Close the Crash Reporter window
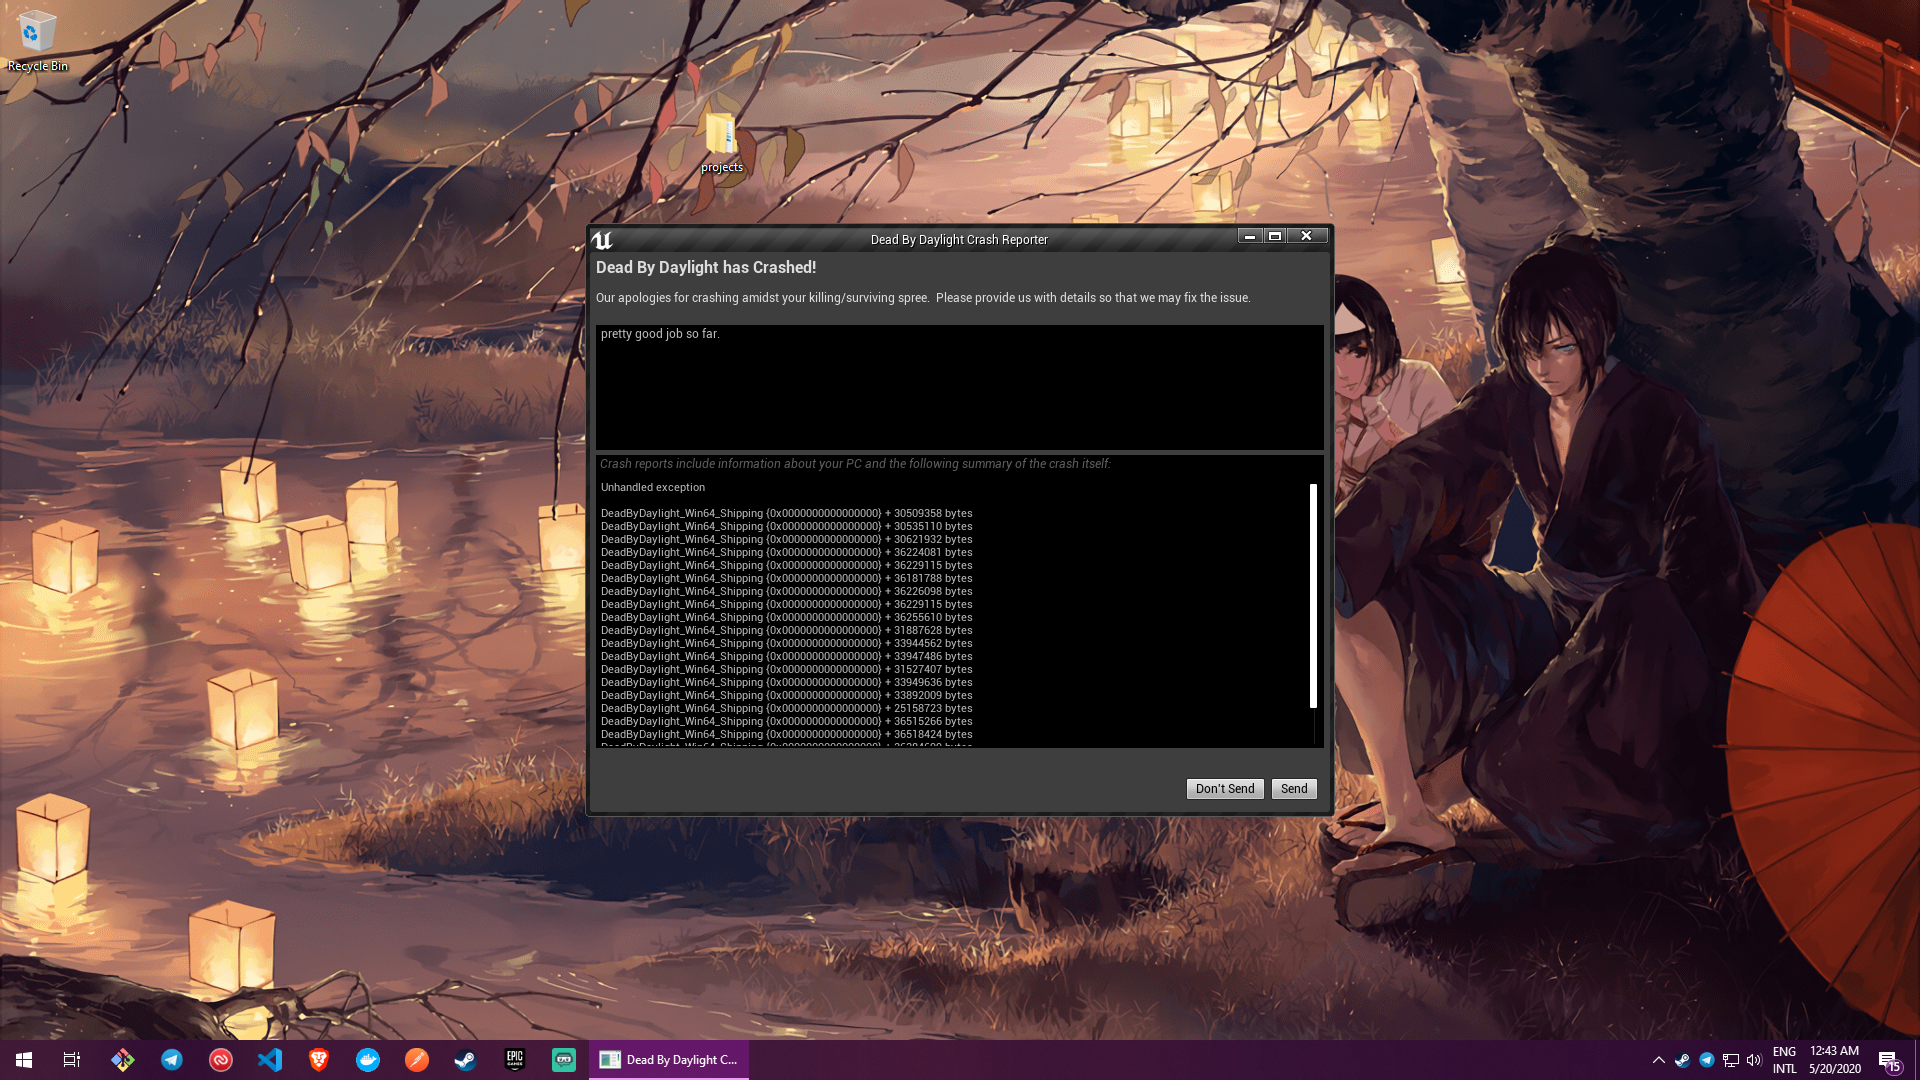 [1306, 236]
